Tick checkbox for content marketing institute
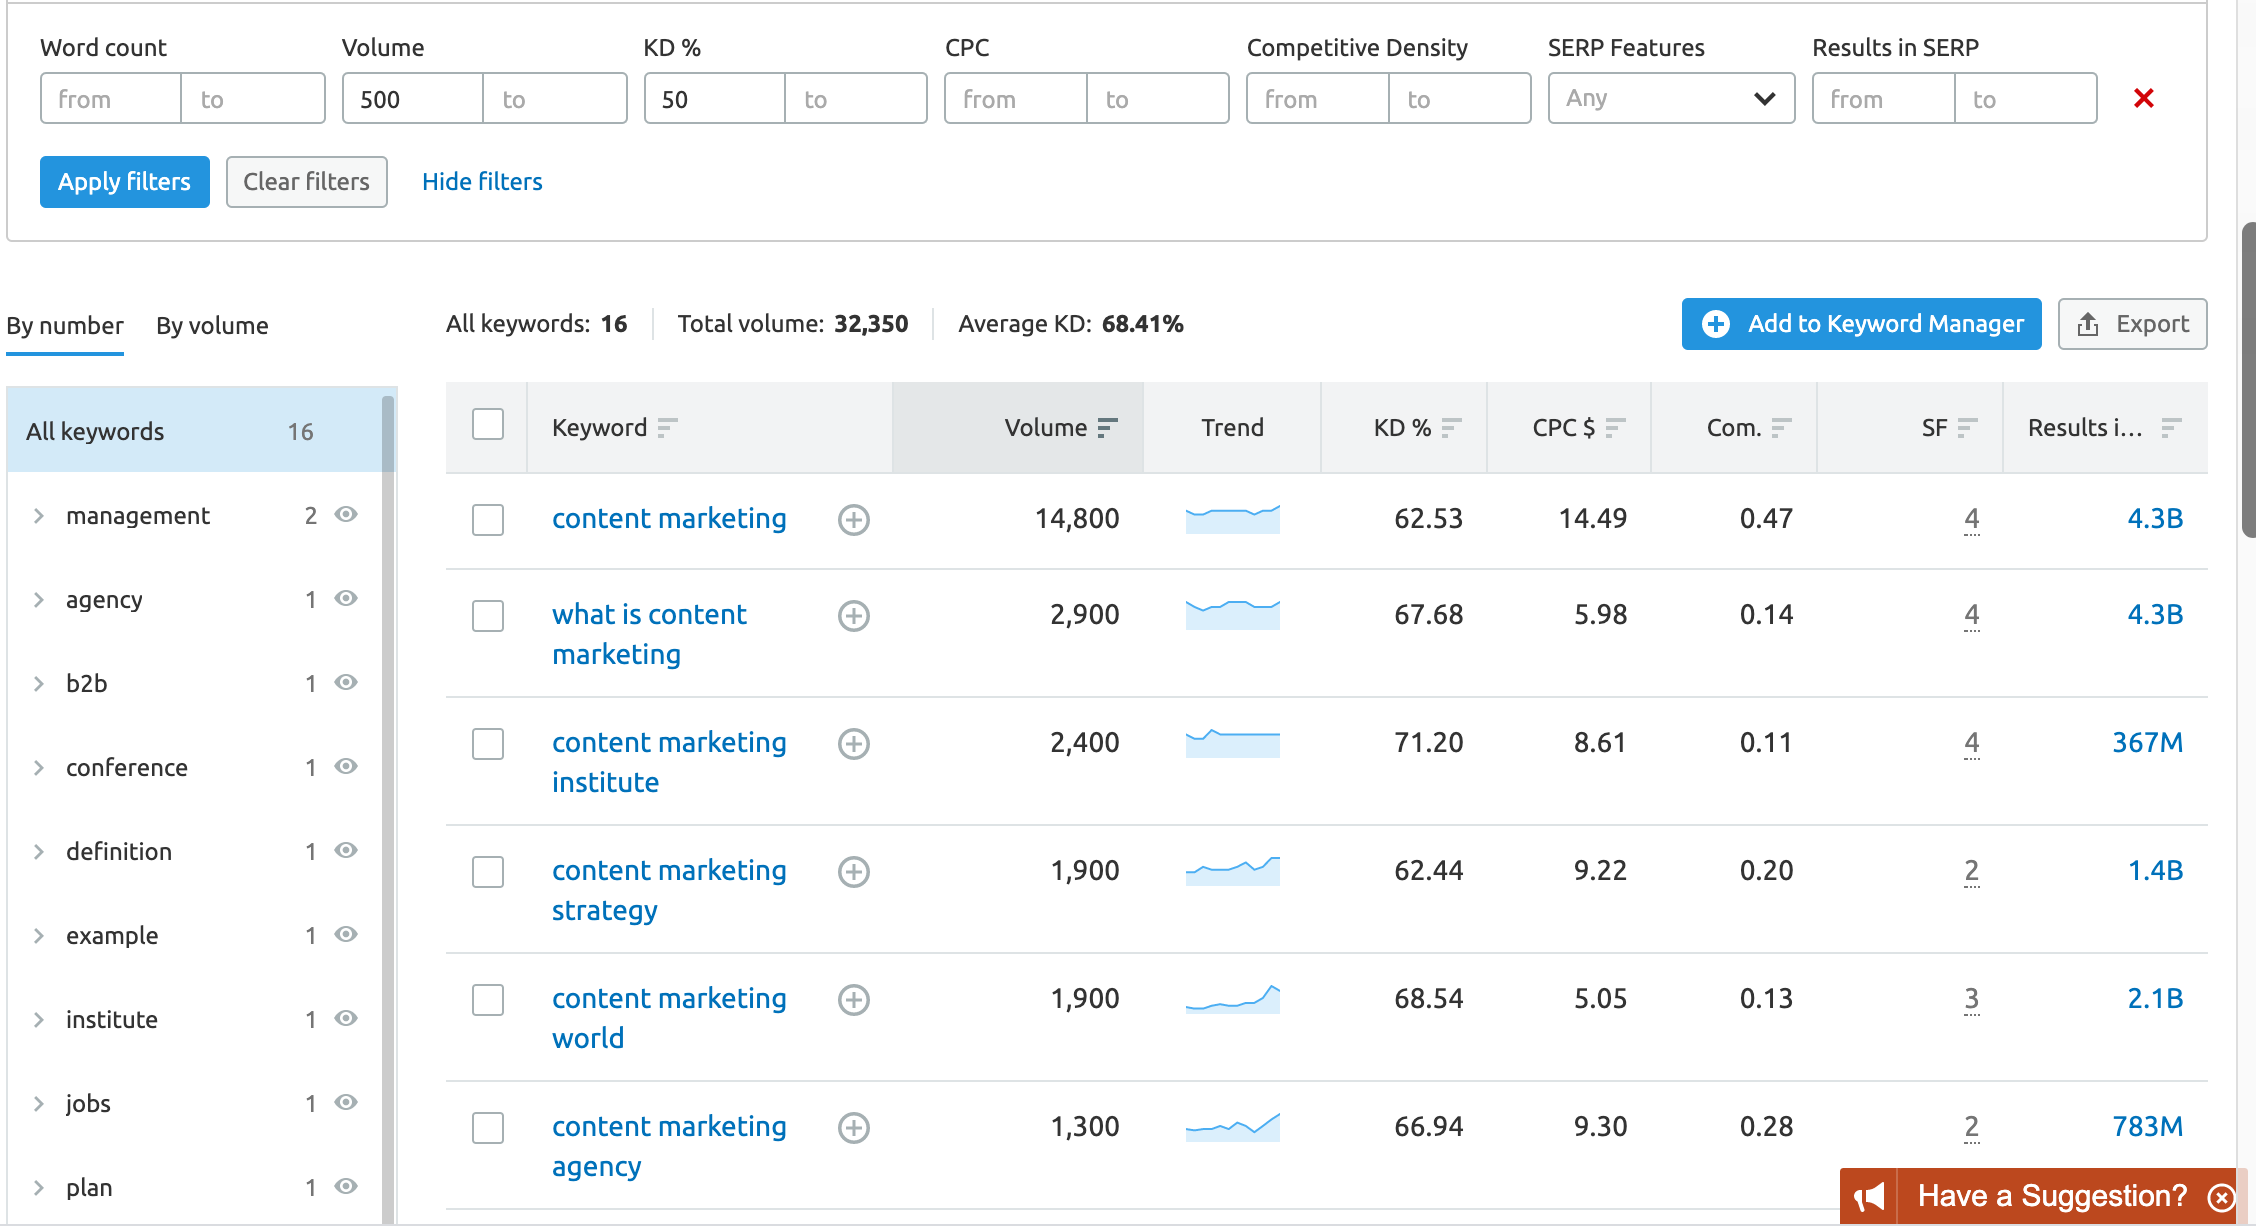This screenshot has width=2256, height=1230. click(488, 744)
